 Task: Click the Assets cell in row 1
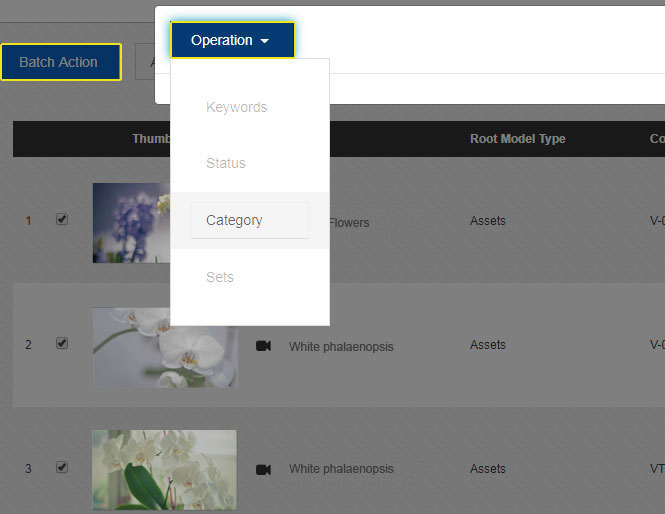(x=488, y=221)
